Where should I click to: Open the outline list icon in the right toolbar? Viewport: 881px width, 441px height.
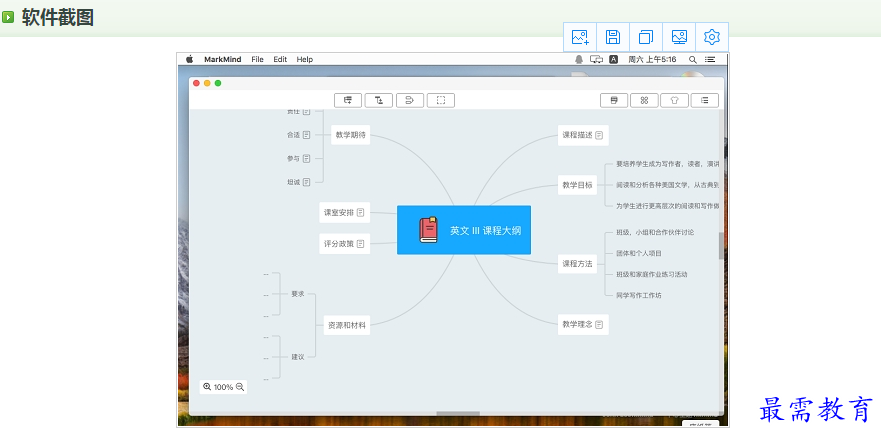[x=705, y=100]
